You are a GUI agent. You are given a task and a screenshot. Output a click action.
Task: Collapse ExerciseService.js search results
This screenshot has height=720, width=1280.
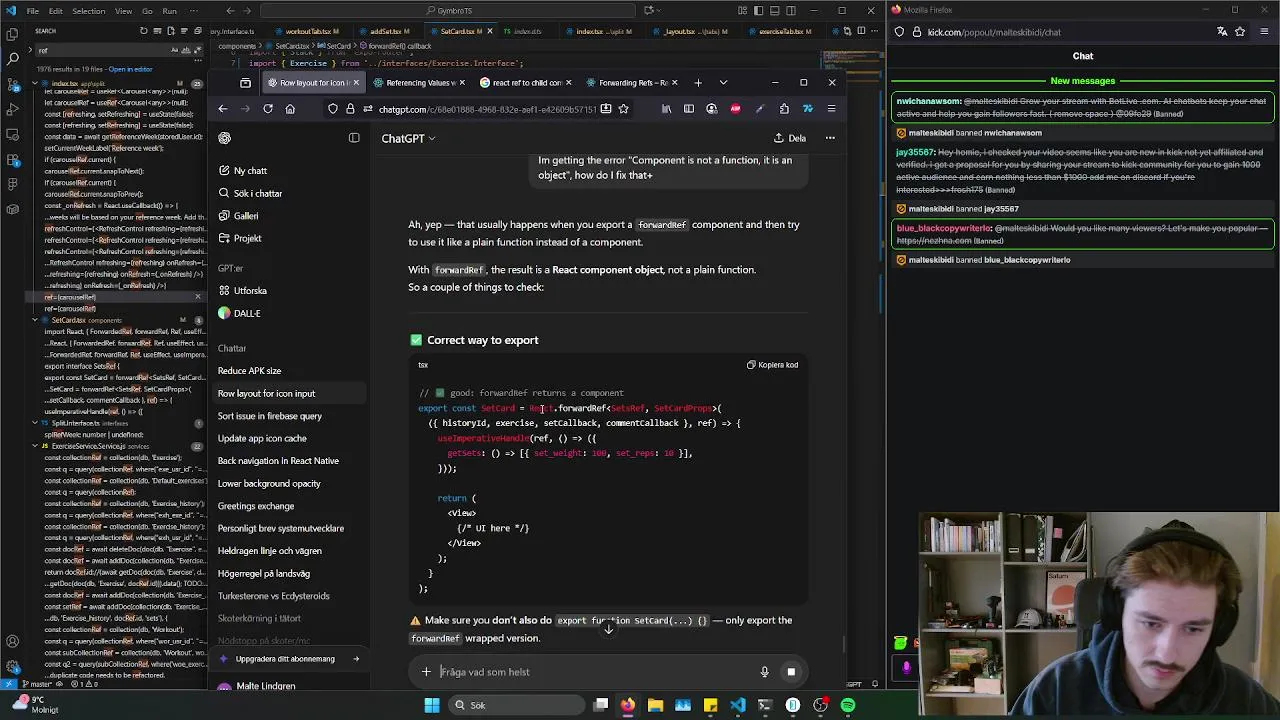35,446
